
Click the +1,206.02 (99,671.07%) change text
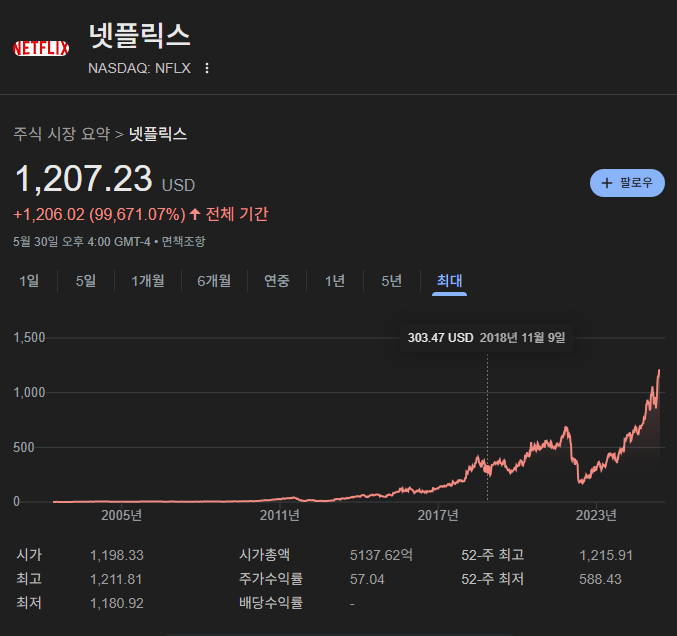(99, 215)
